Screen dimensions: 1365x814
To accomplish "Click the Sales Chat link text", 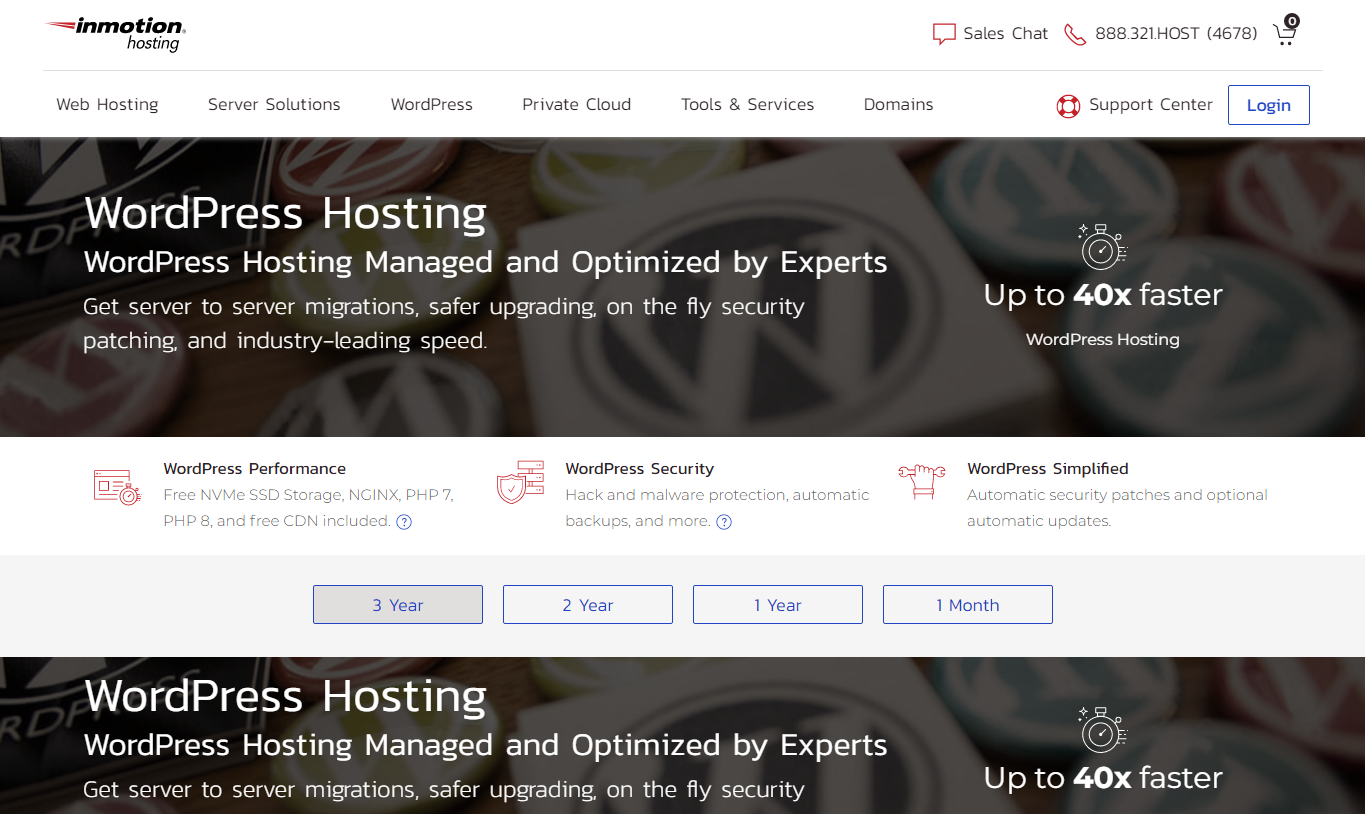I will [1006, 34].
